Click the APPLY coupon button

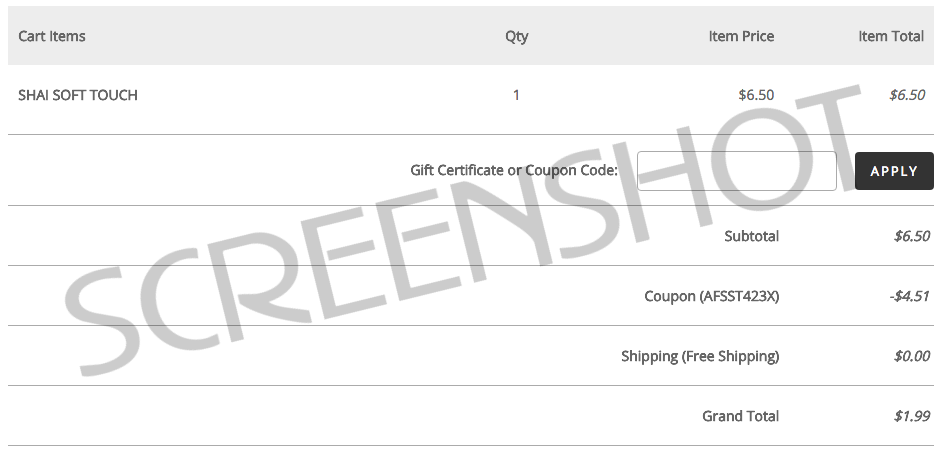(894, 171)
